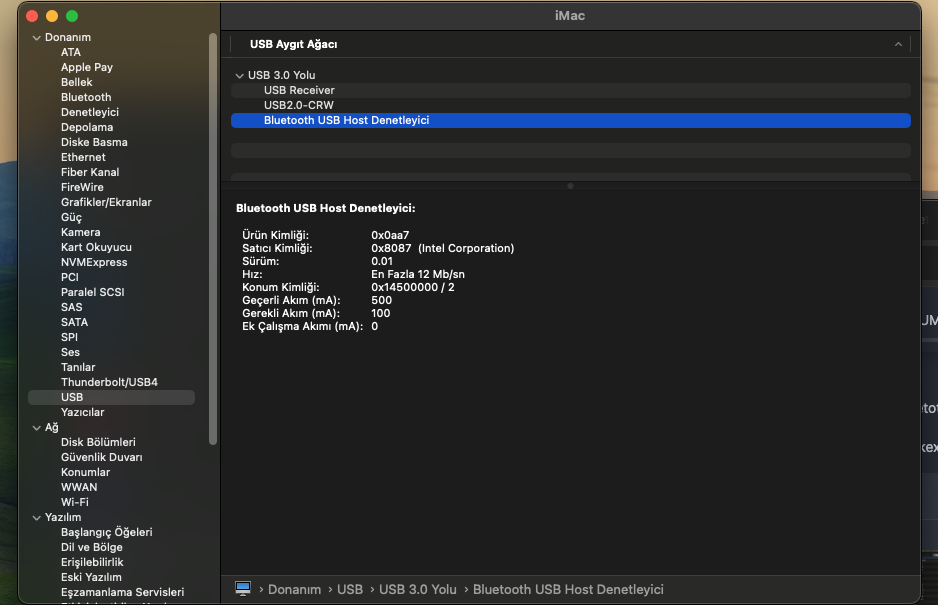Click the USB Aygıt Ağacı sort chevron
This screenshot has width=938, height=605.
coord(898,45)
